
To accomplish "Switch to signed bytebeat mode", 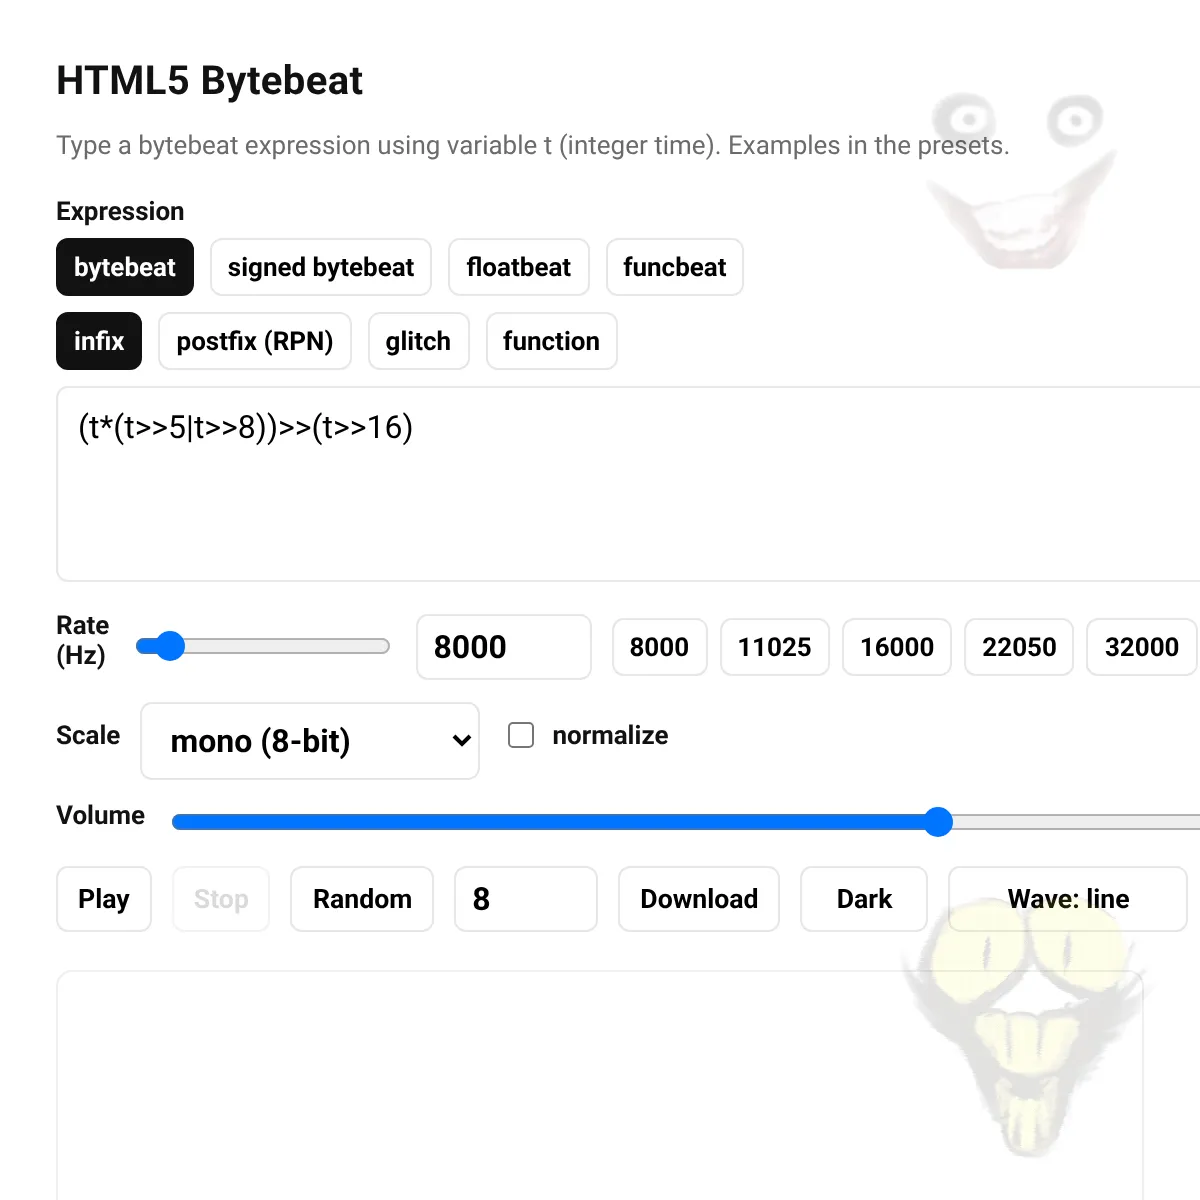I will (320, 267).
